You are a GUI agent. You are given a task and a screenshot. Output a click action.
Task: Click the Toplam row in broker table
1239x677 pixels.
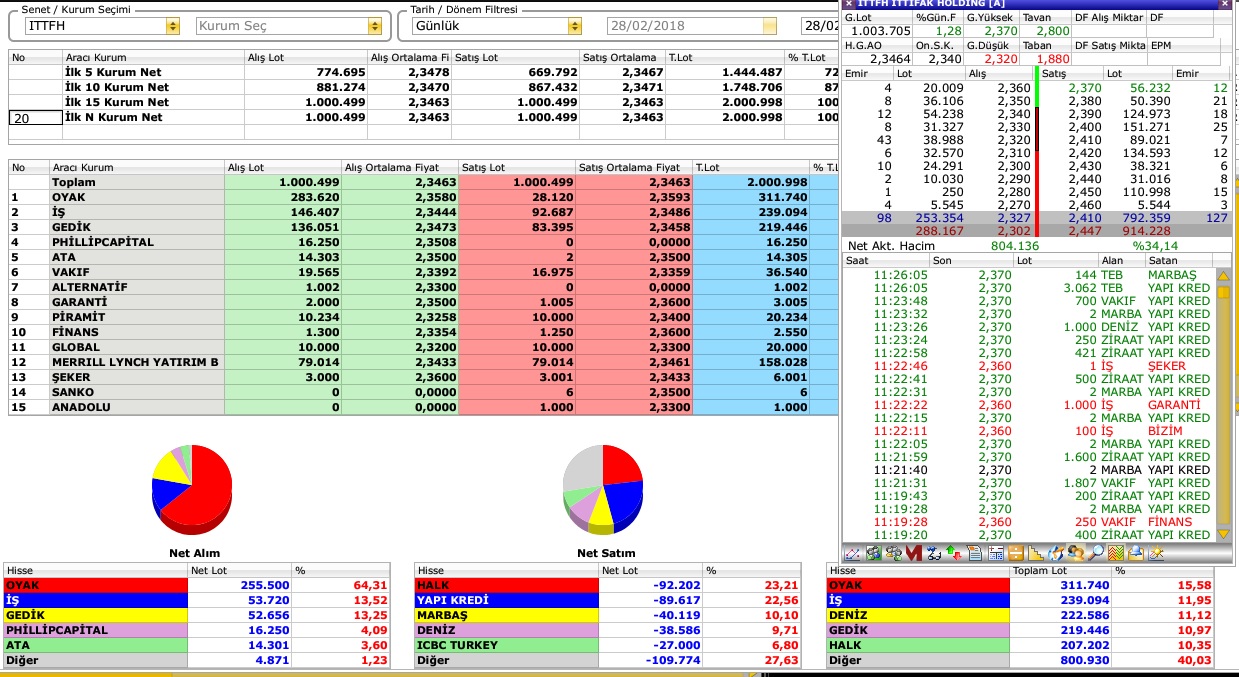tap(425, 182)
